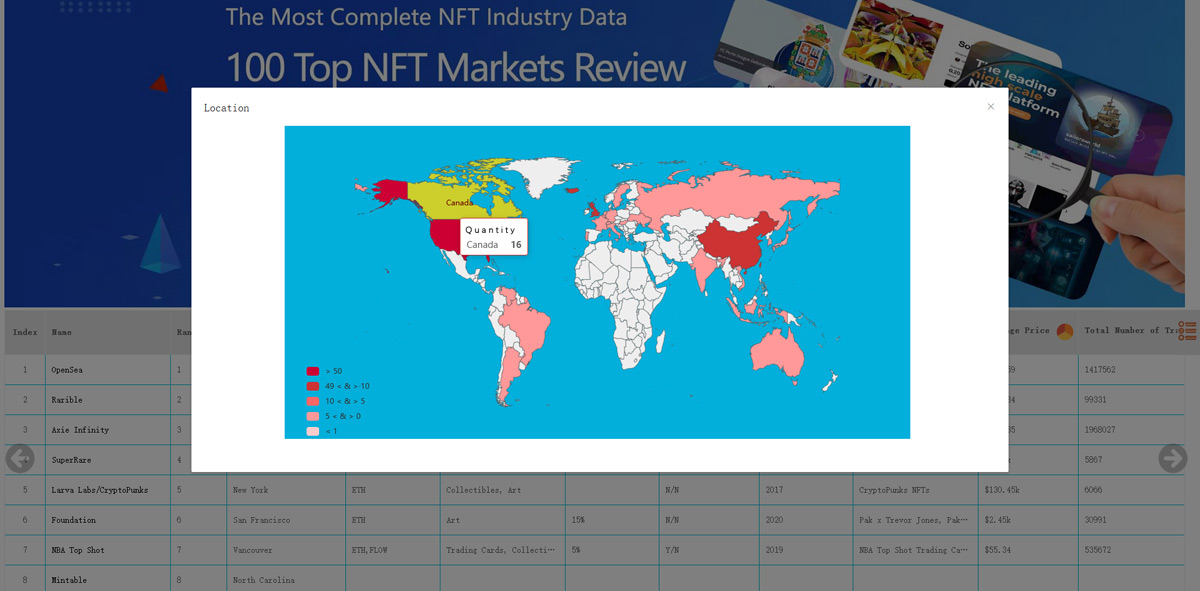This screenshot has height=591, width=1200.
Task: Click the '15%' fee cell
Action: (x=612, y=520)
